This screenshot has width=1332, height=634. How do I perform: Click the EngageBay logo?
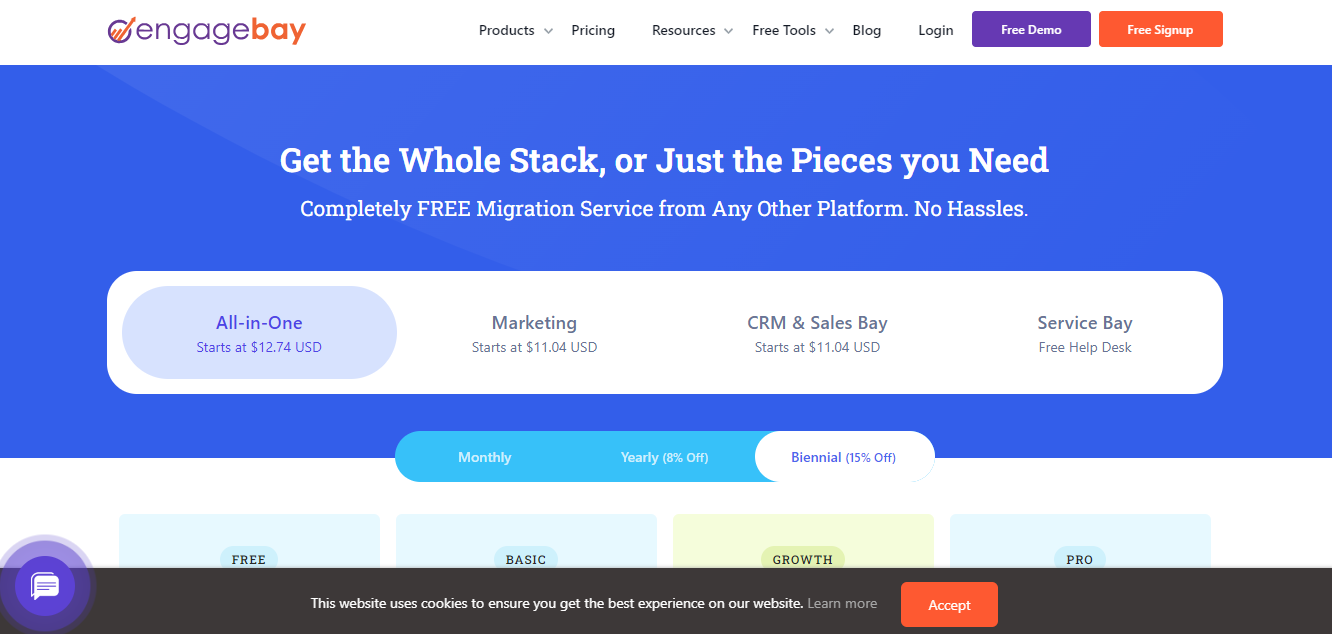pyautogui.click(x=207, y=30)
